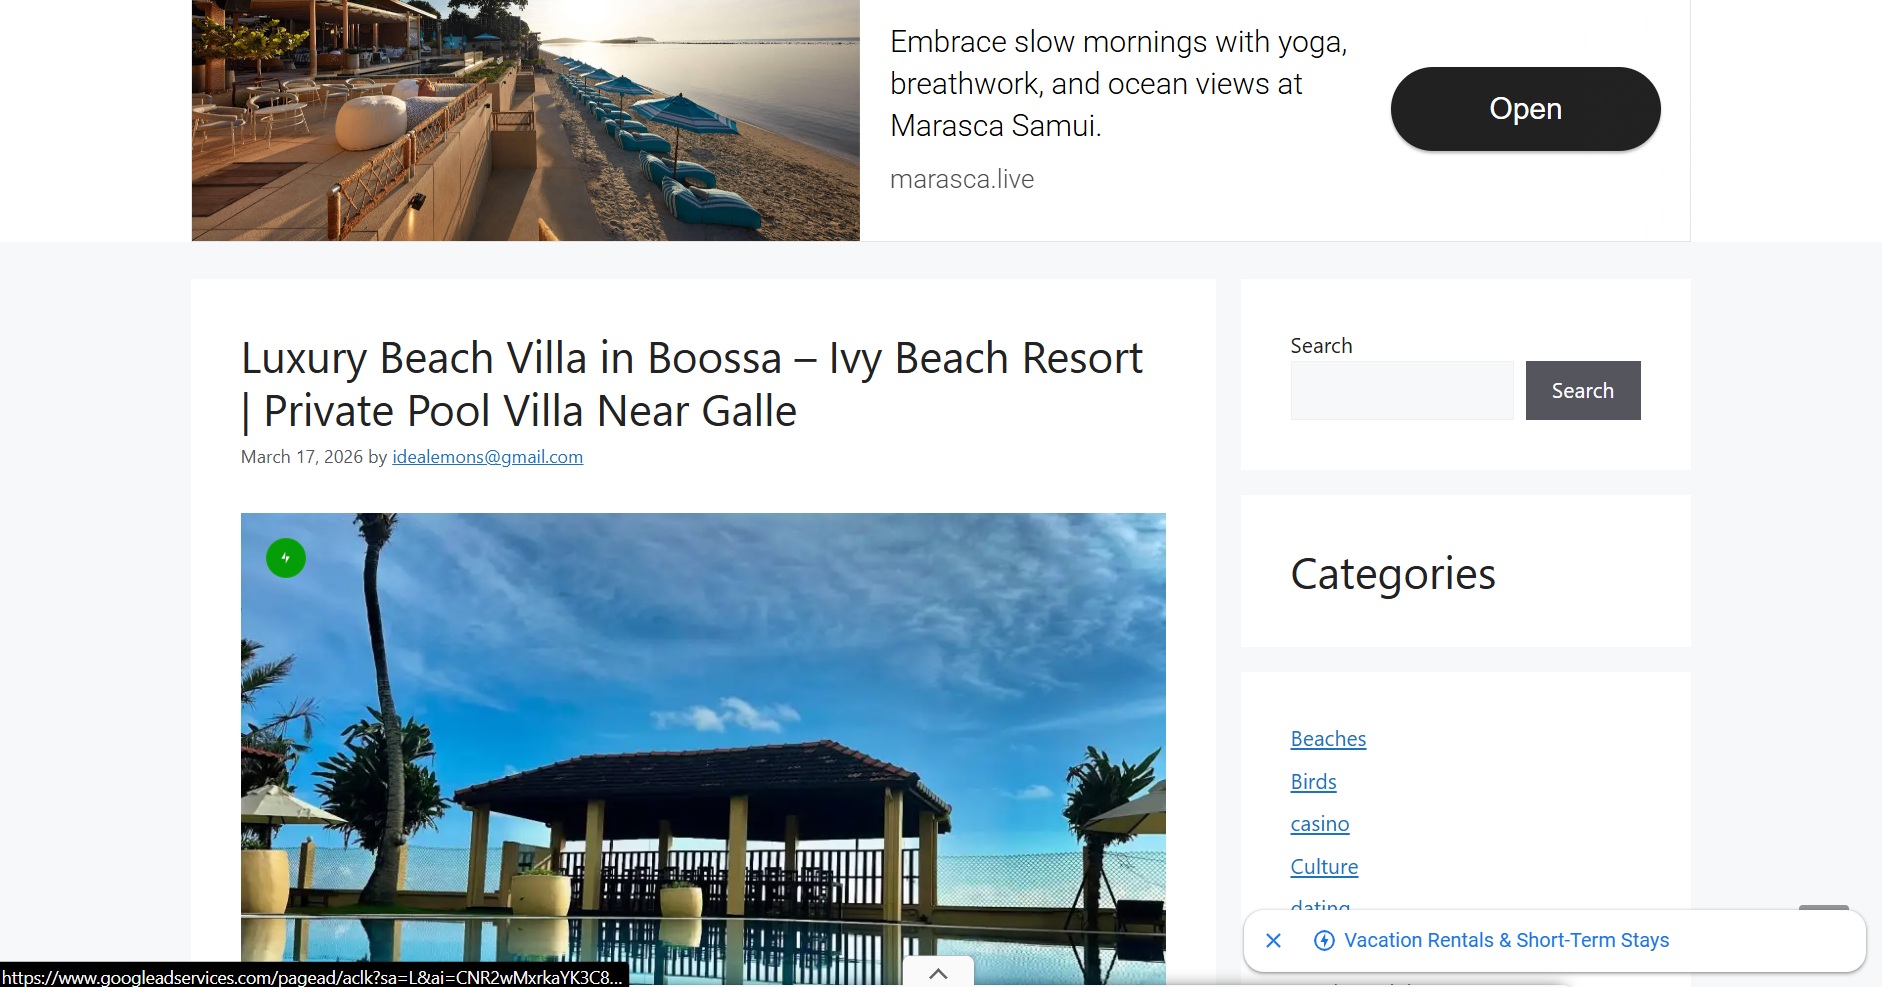
Task: Click the Luxury Beach Villa article title
Action: tap(691, 384)
